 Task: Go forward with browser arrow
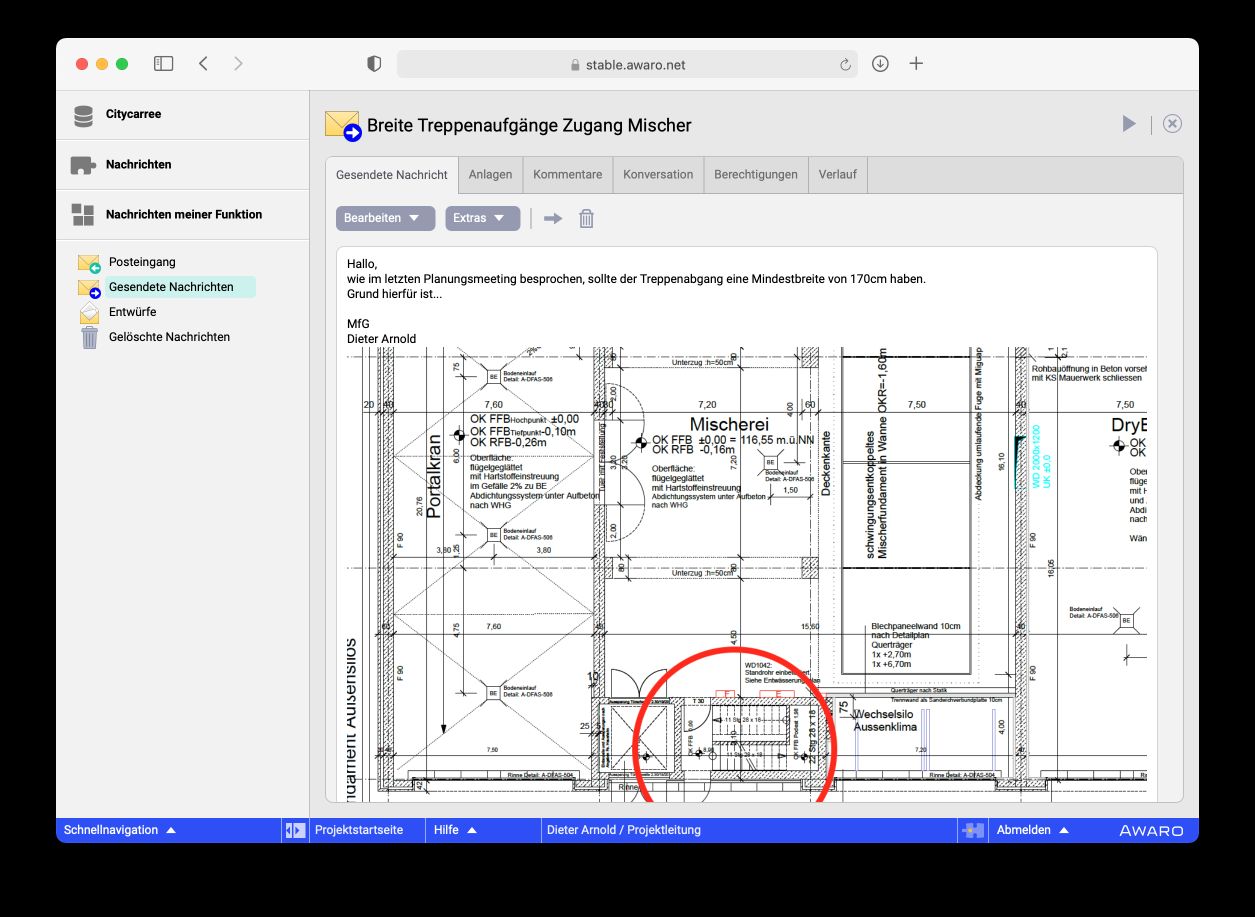tap(238, 64)
